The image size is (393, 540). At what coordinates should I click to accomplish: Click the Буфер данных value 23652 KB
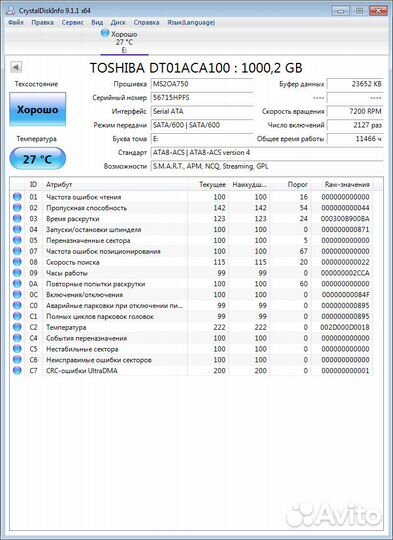coord(355,84)
